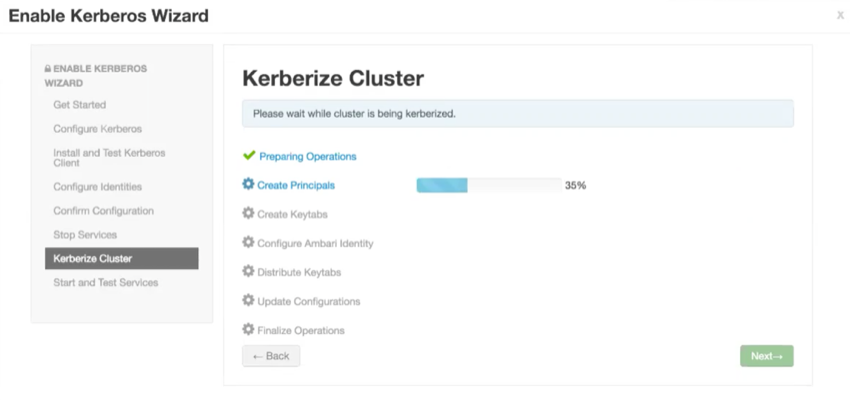This screenshot has height=408, width=850.
Task: Select the Configure Identities wizard step
Action: coord(98,187)
